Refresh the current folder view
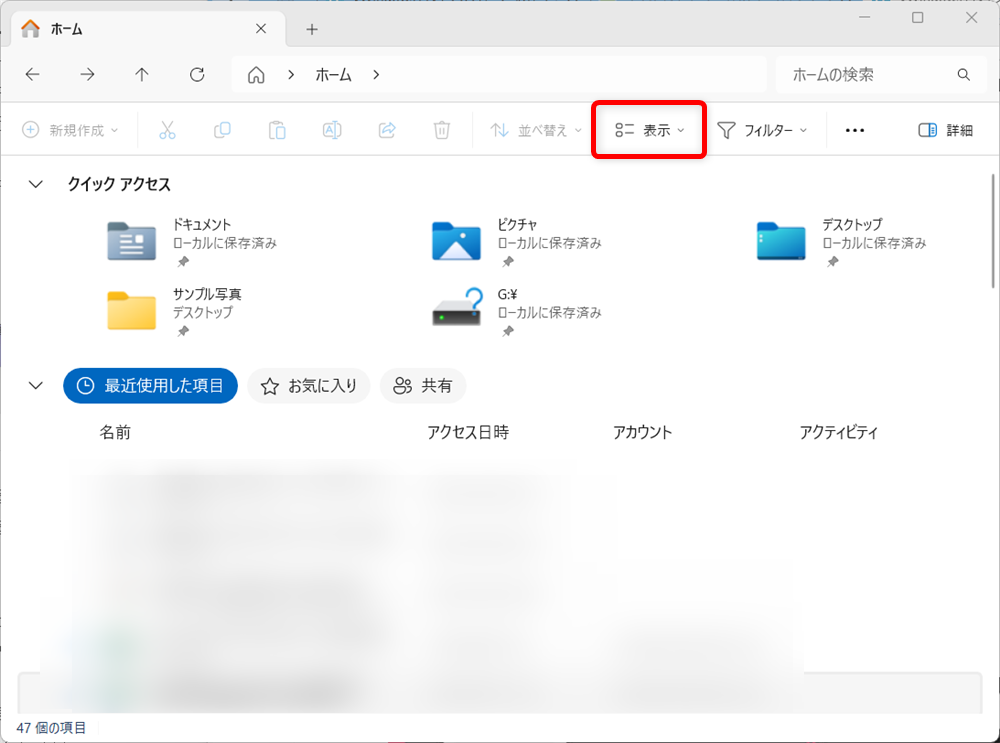This screenshot has height=743, width=1000. pos(197,74)
